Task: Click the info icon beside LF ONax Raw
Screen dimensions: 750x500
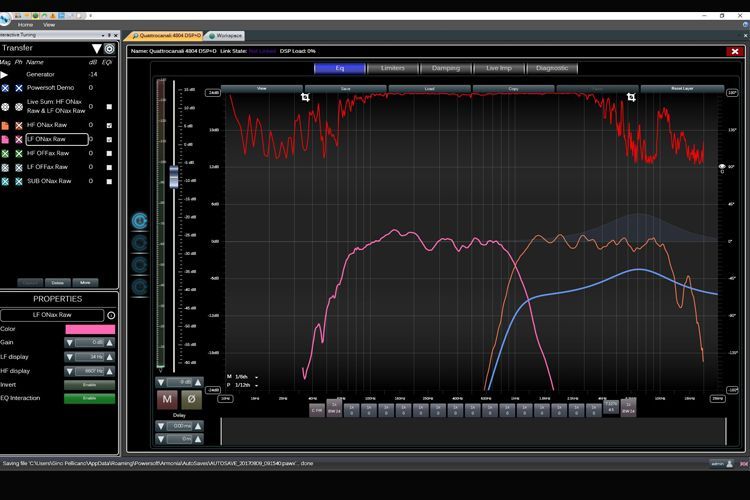Action: click(111, 315)
